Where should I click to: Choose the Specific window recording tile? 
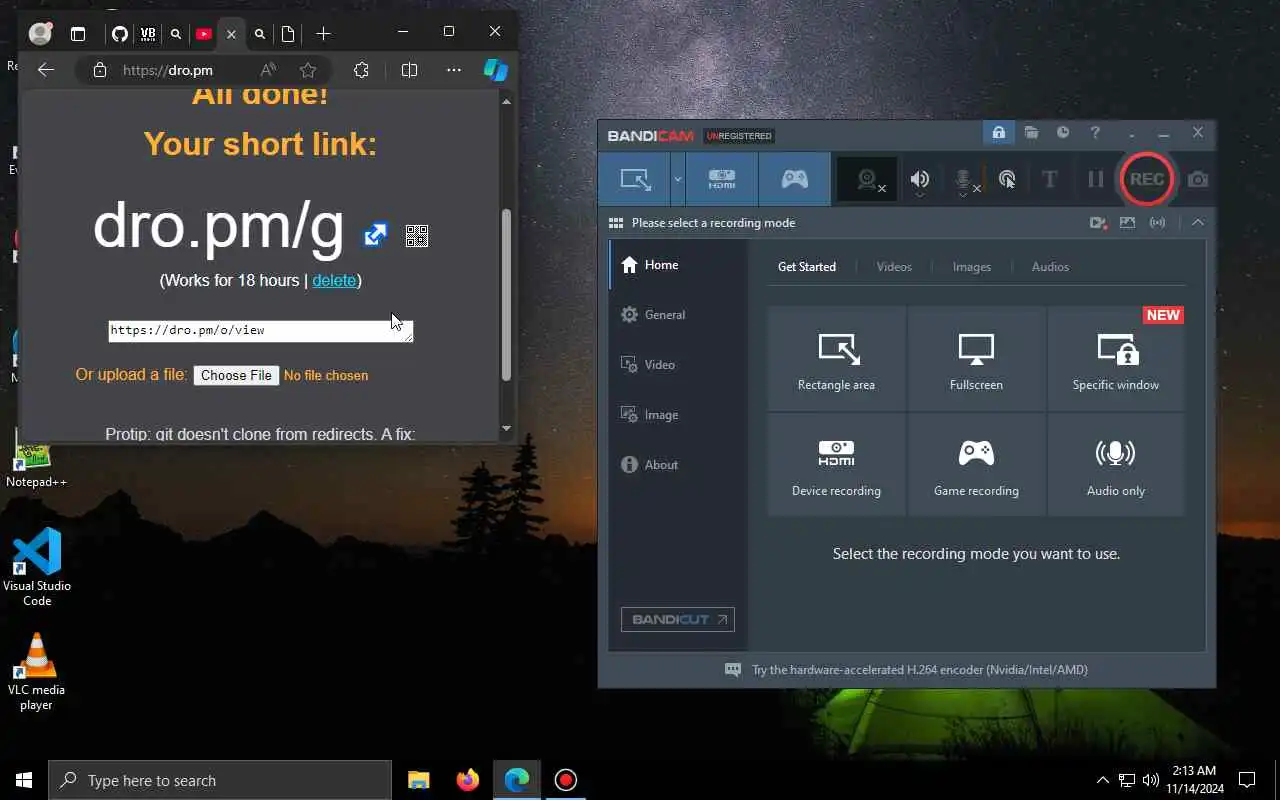(x=1116, y=359)
